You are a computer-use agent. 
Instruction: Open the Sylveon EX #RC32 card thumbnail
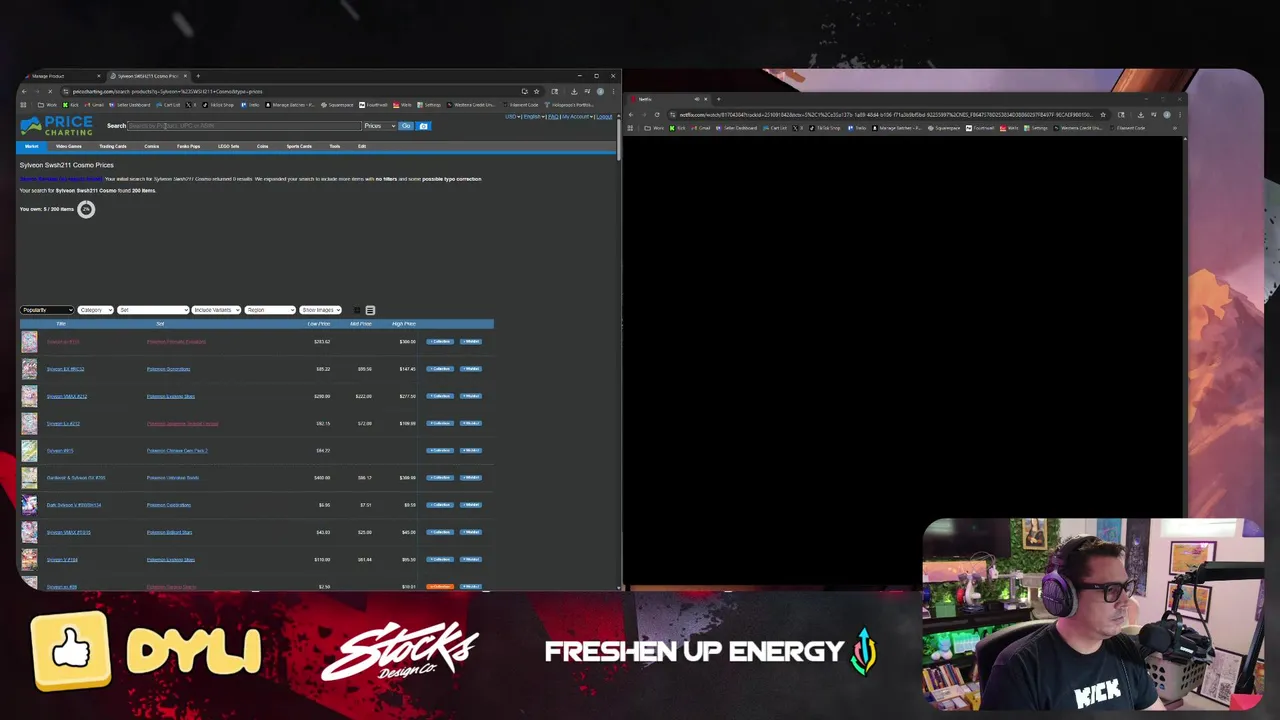click(x=29, y=369)
